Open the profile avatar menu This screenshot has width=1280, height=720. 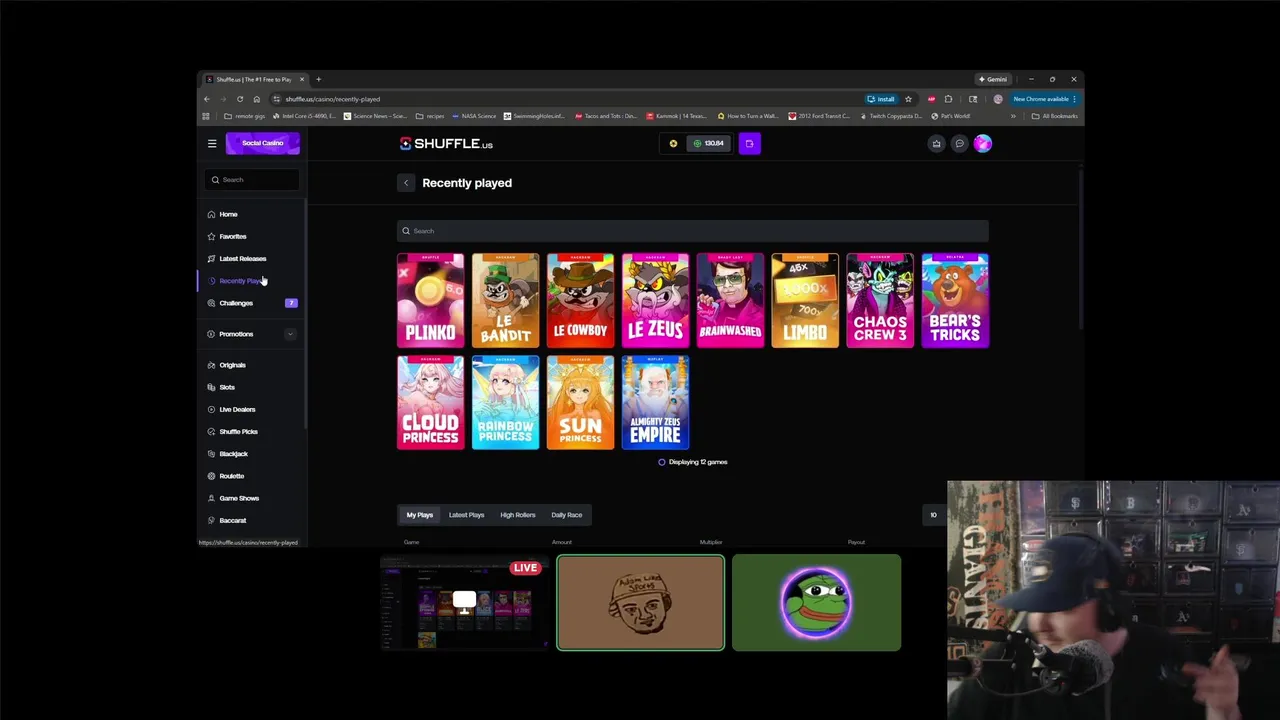coord(983,144)
